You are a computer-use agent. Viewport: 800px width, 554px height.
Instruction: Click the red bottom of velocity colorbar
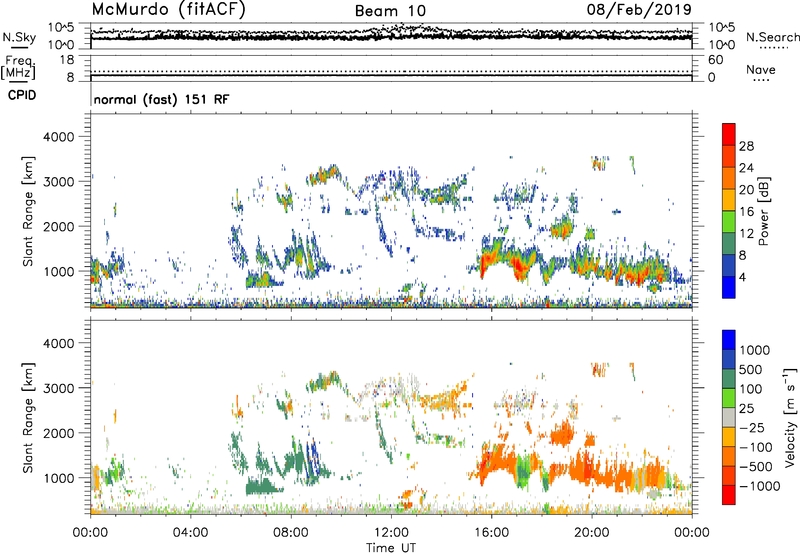729,495
